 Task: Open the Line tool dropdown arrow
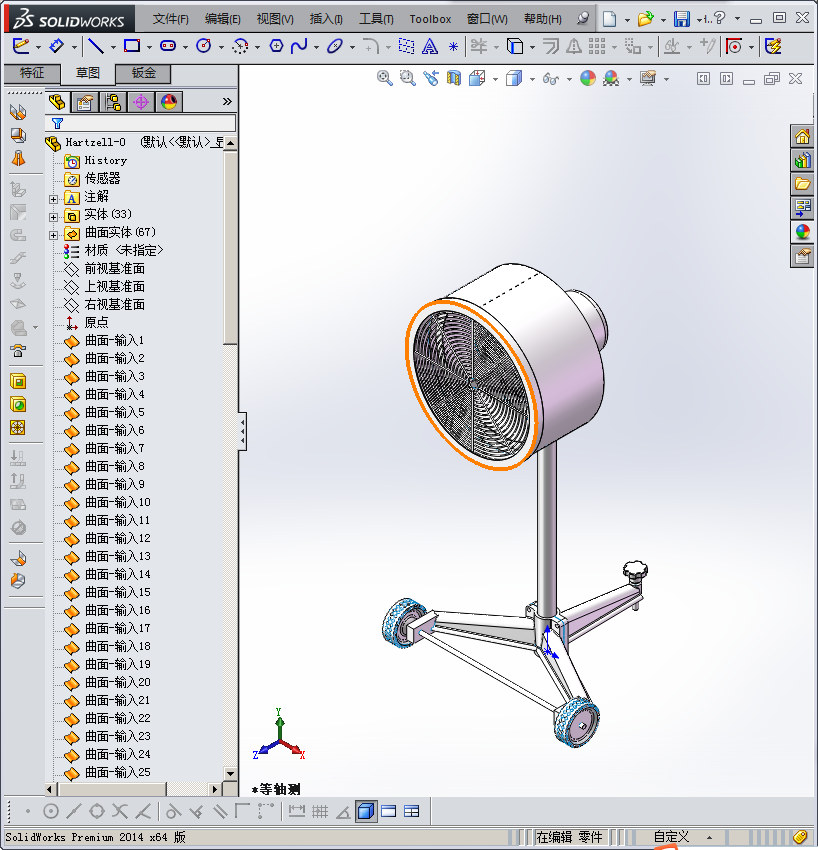coord(113,47)
